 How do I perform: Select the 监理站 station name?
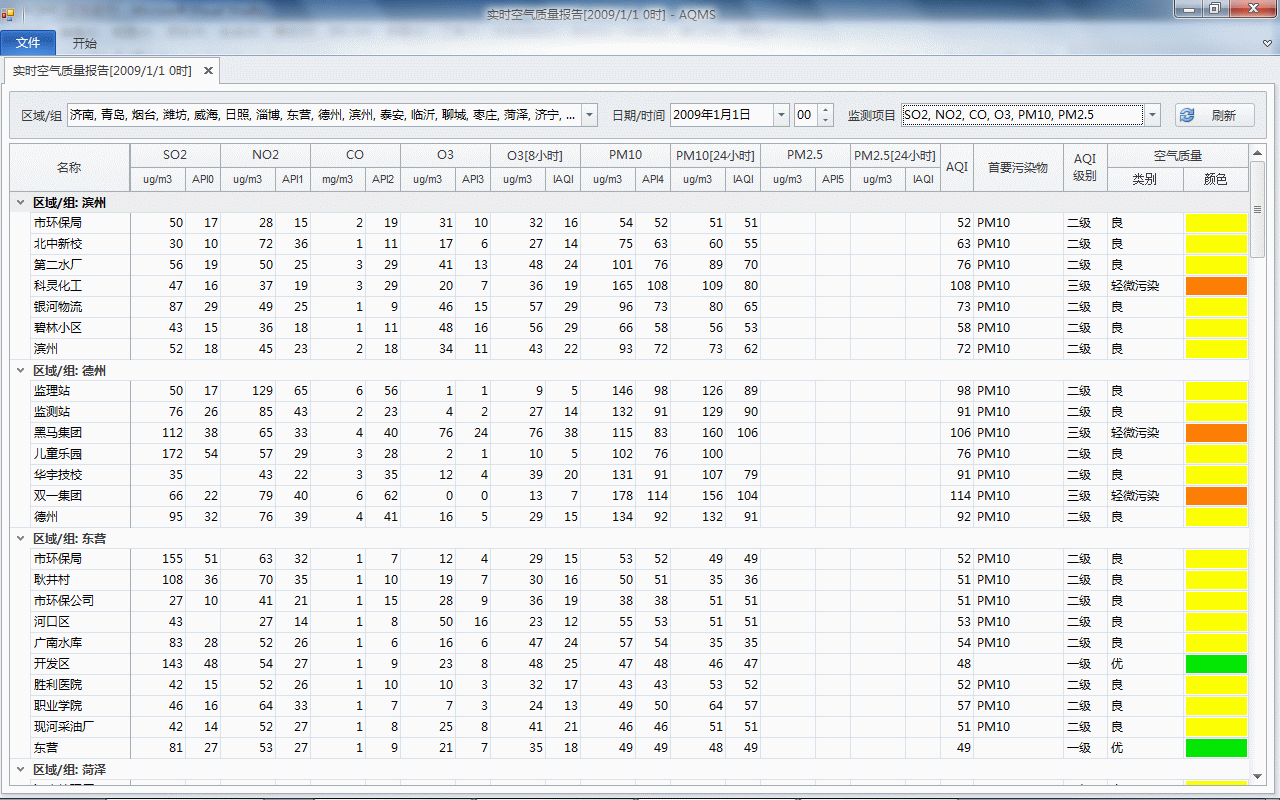point(51,391)
